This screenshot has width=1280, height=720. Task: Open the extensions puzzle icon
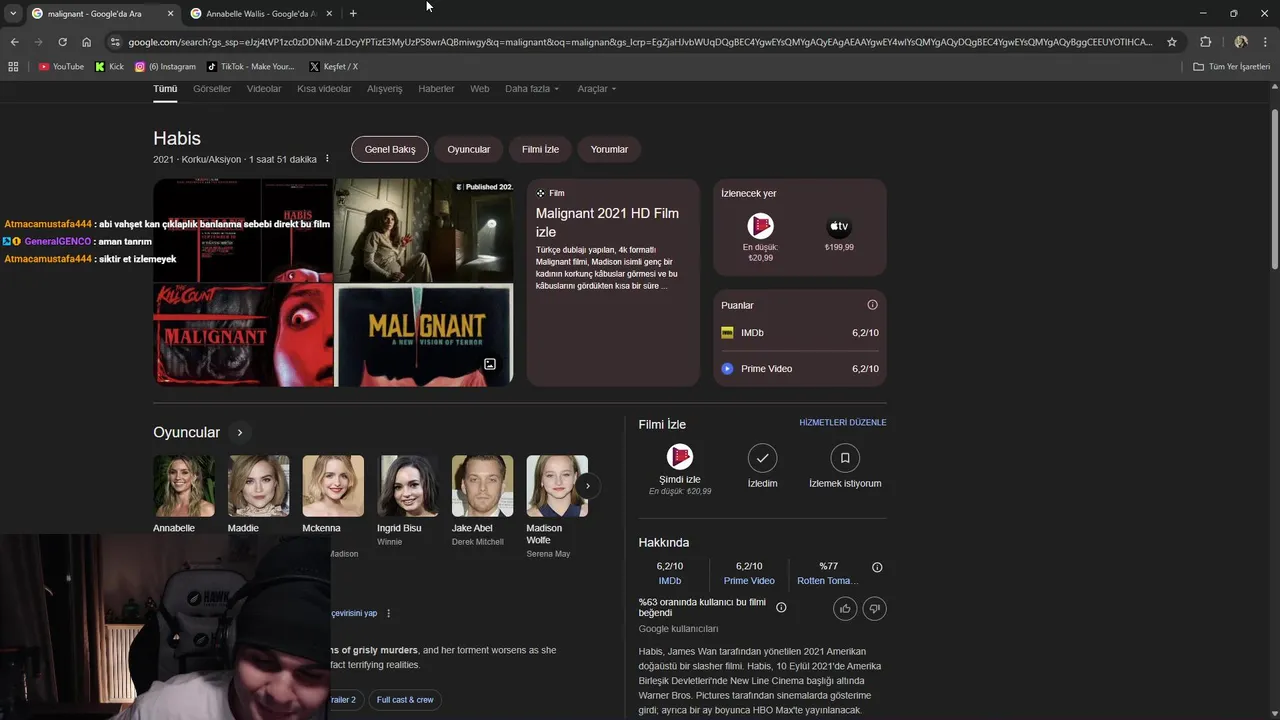coord(1205,42)
